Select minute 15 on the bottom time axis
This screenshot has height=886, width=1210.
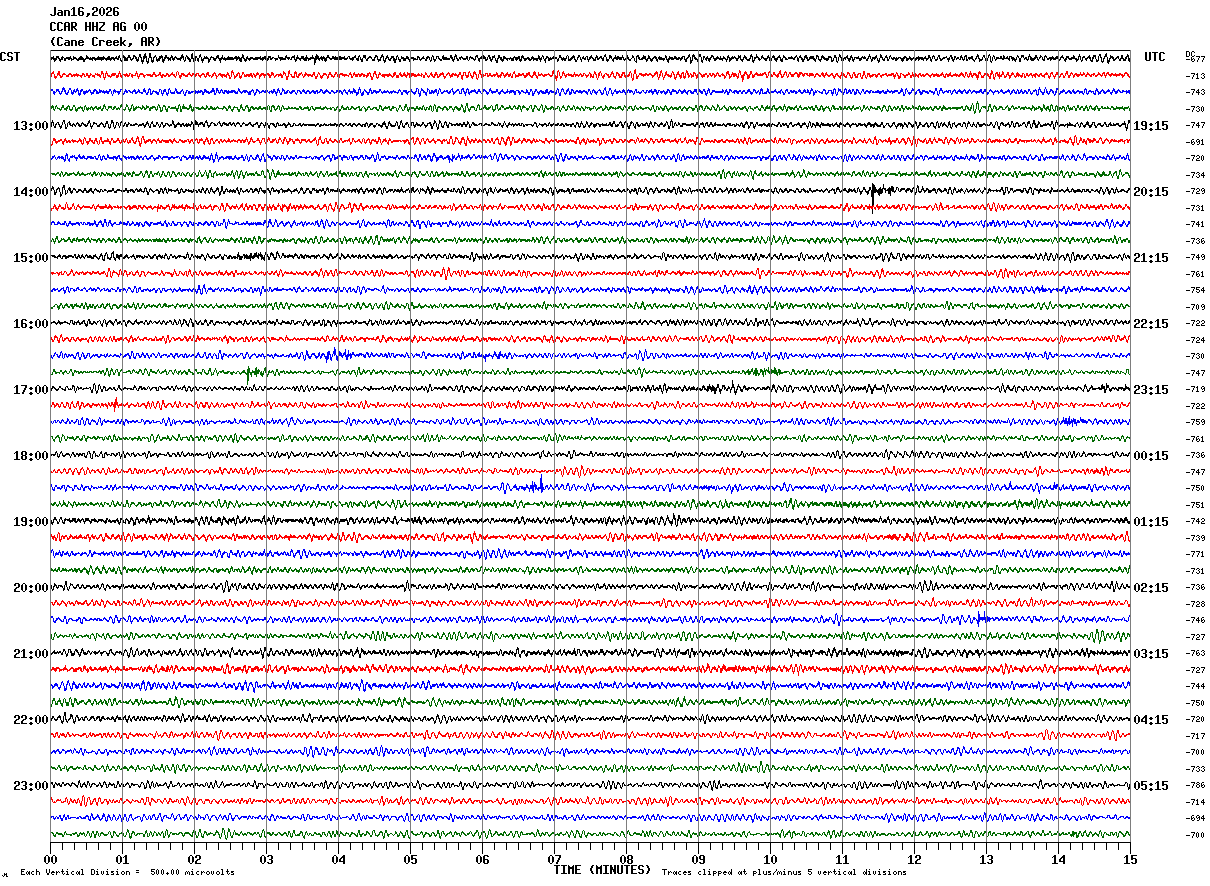coord(1130,859)
